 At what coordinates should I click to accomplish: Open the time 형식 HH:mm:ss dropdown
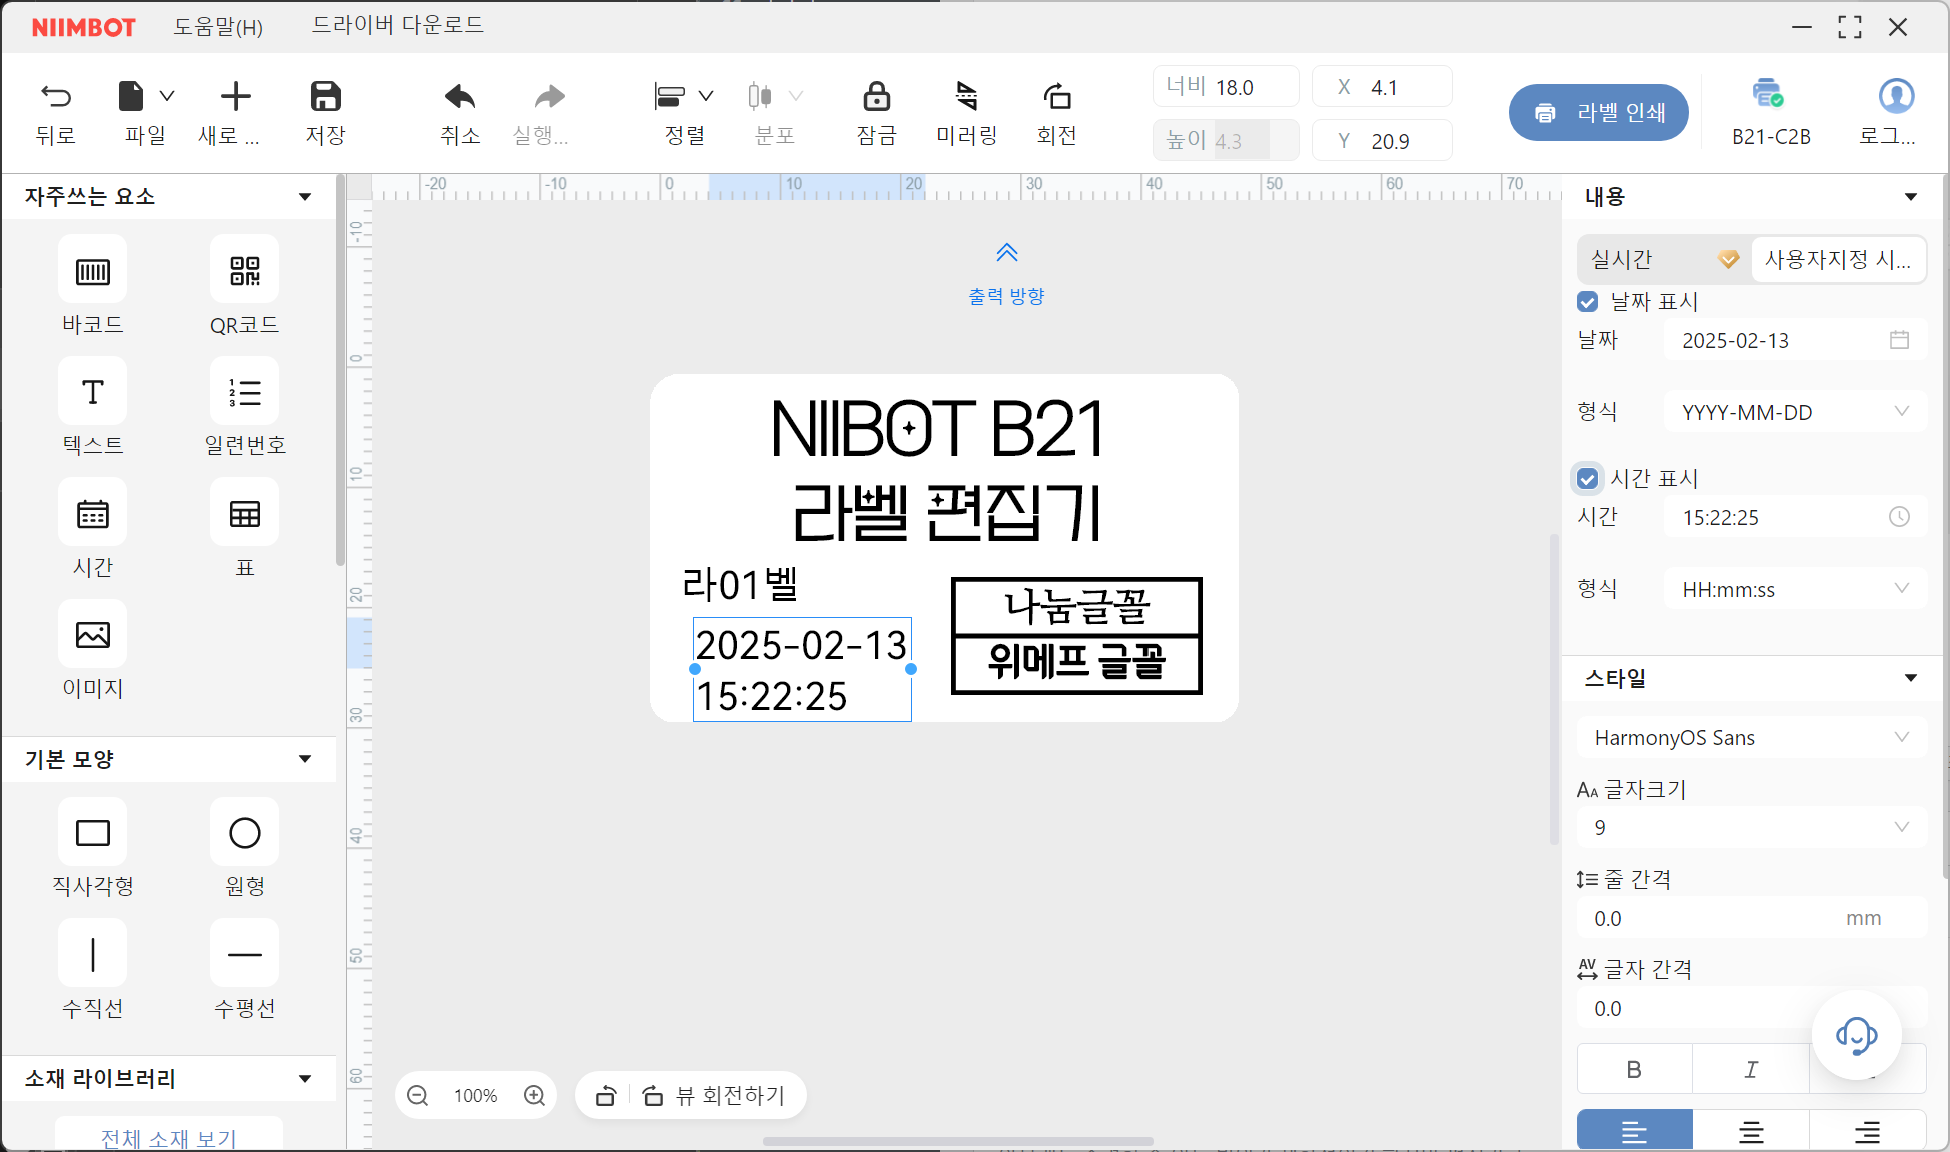coord(1795,589)
